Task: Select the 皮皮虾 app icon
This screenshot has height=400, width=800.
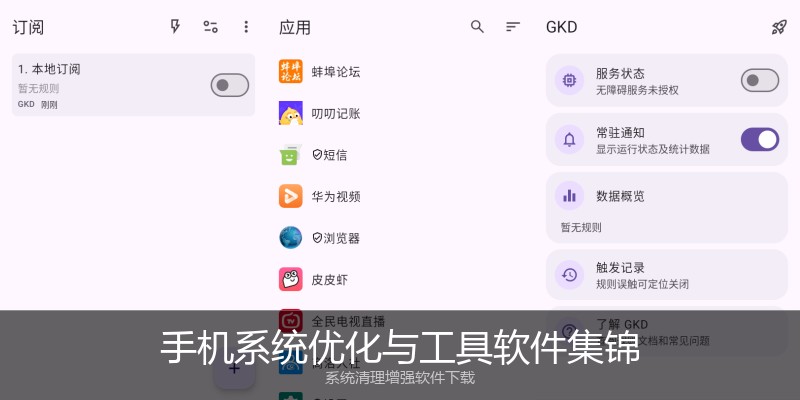Action: (x=291, y=280)
